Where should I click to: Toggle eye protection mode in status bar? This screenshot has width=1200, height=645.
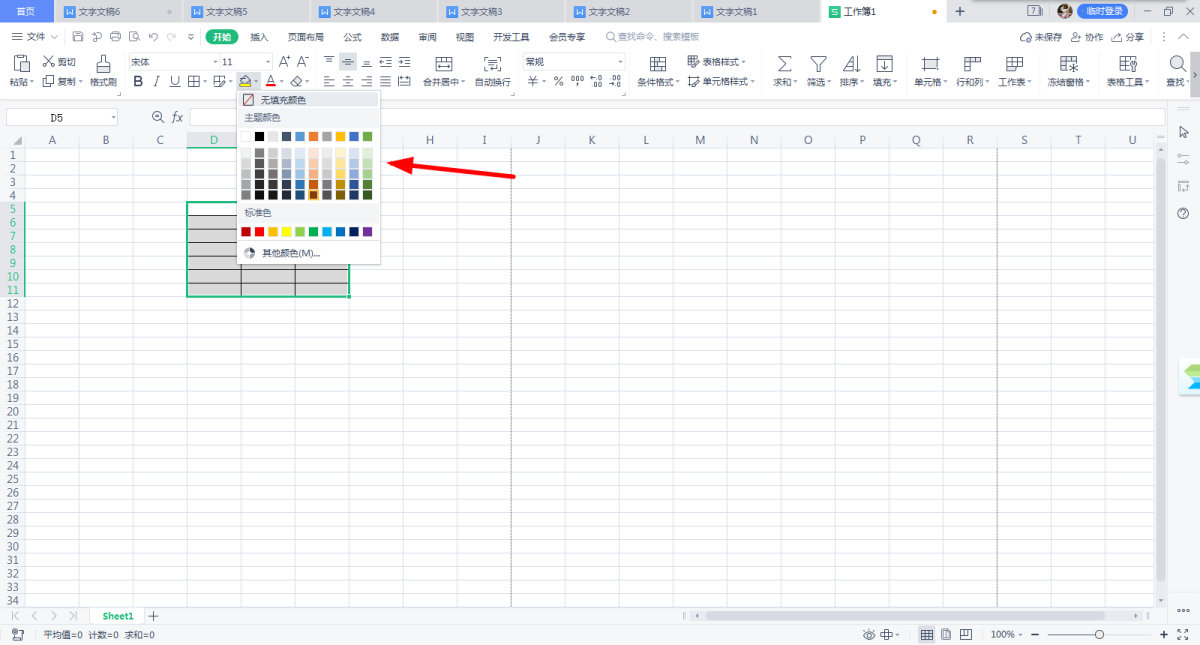pos(869,635)
